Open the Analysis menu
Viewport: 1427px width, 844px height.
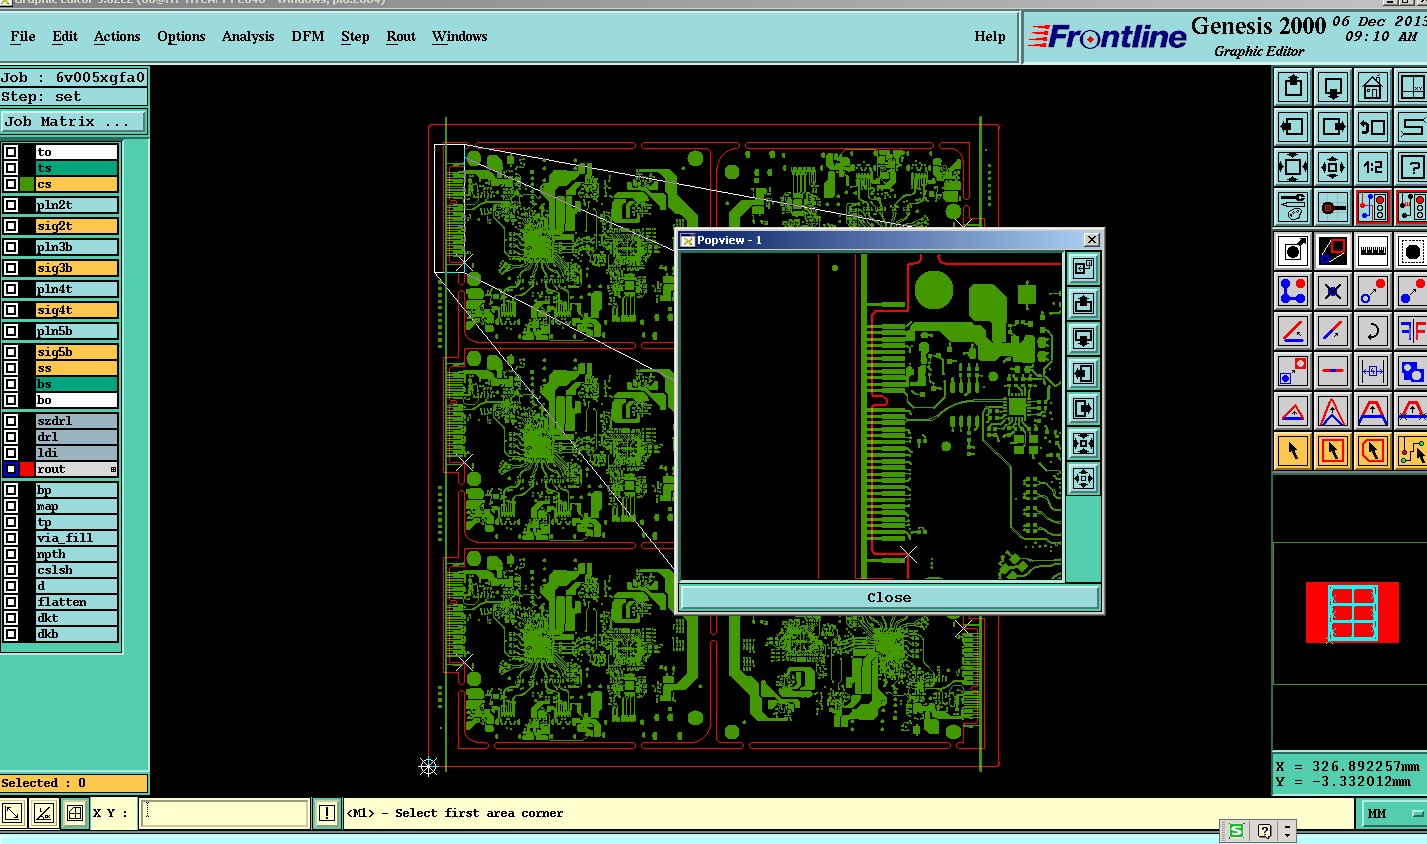click(248, 36)
